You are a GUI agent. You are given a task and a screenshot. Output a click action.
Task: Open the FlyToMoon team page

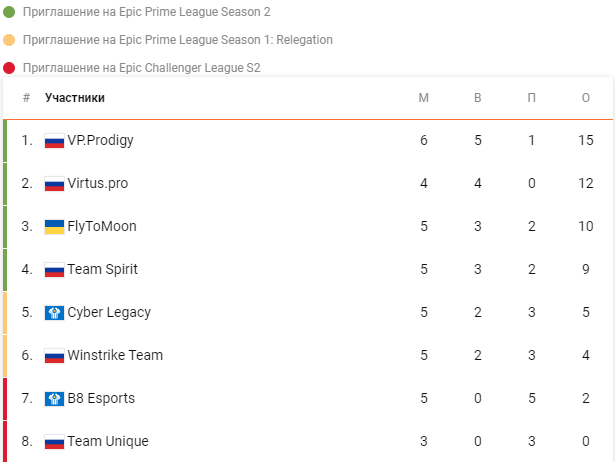point(102,226)
